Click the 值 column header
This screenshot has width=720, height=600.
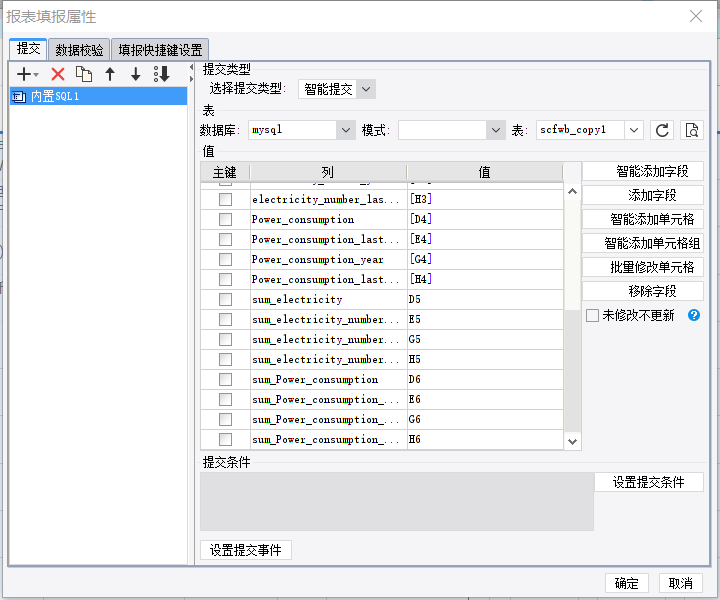click(x=485, y=172)
